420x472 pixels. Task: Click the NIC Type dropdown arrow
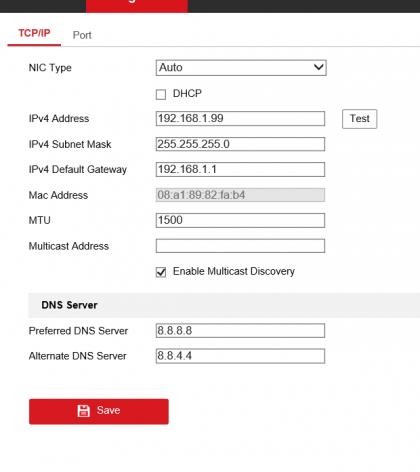click(x=318, y=67)
